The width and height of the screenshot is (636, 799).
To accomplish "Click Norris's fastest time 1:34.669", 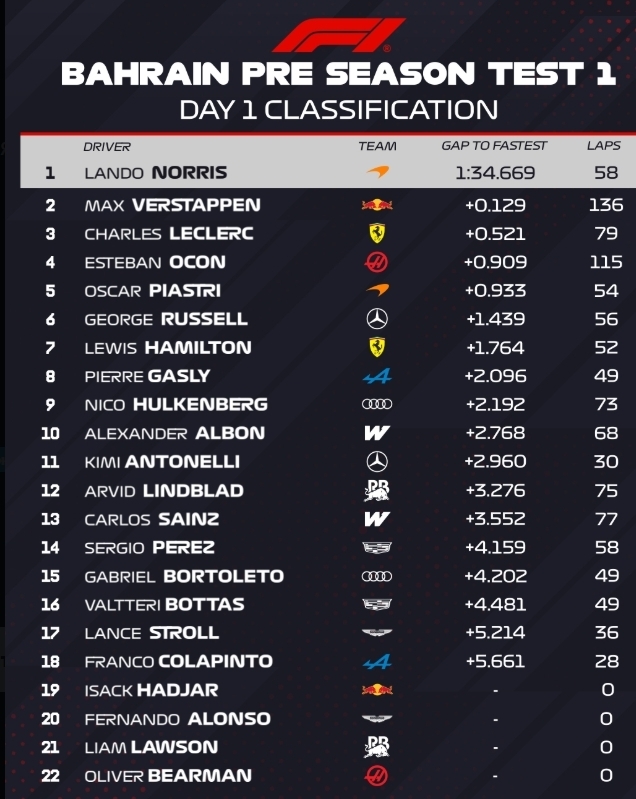I will pos(494,172).
